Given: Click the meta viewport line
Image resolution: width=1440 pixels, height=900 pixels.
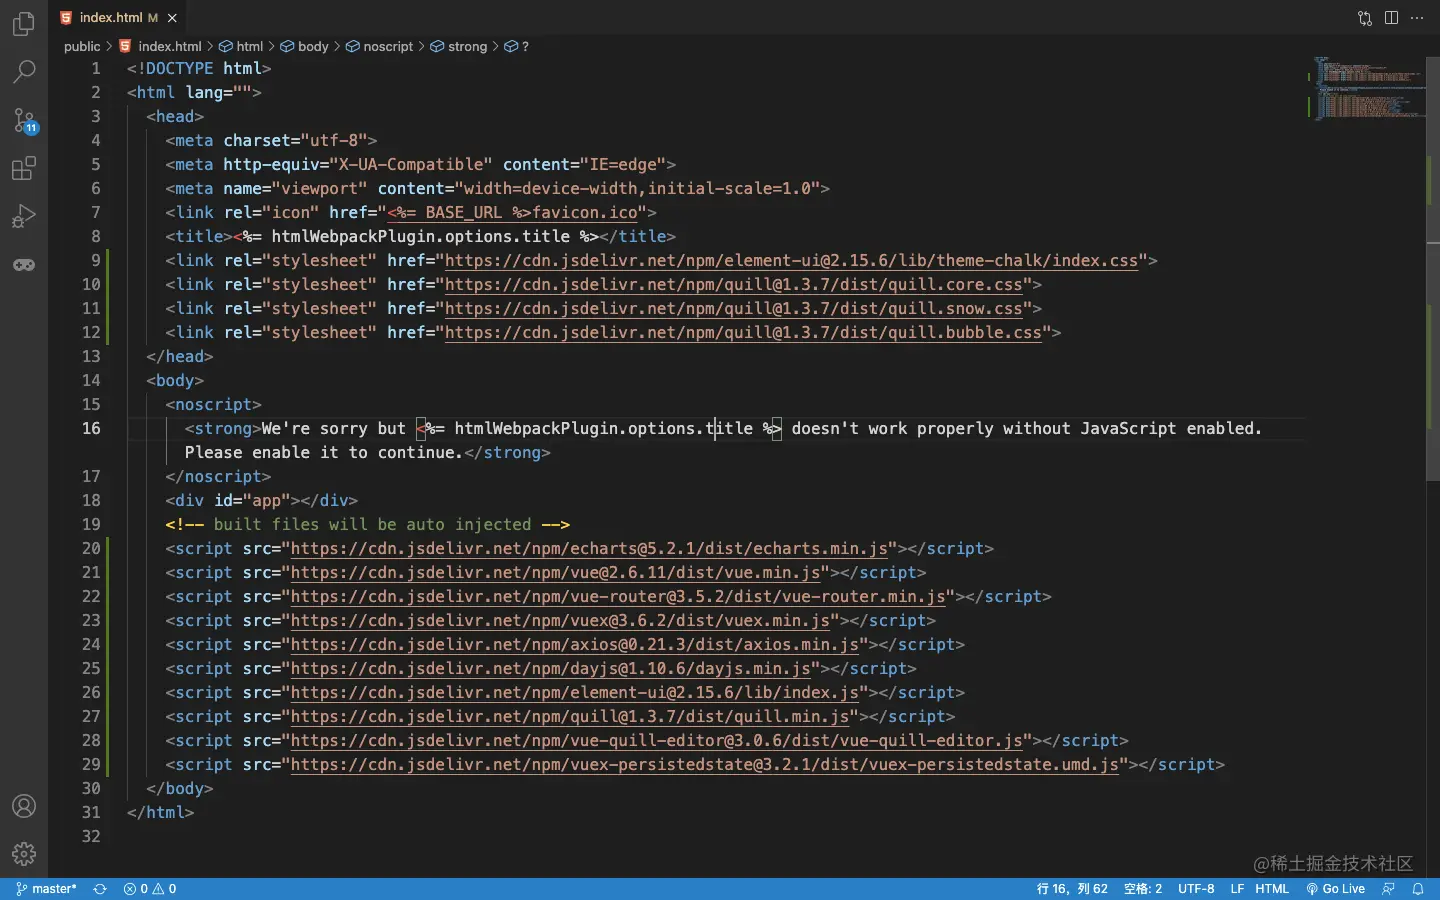Looking at the screenshot, I should (497, 189).
